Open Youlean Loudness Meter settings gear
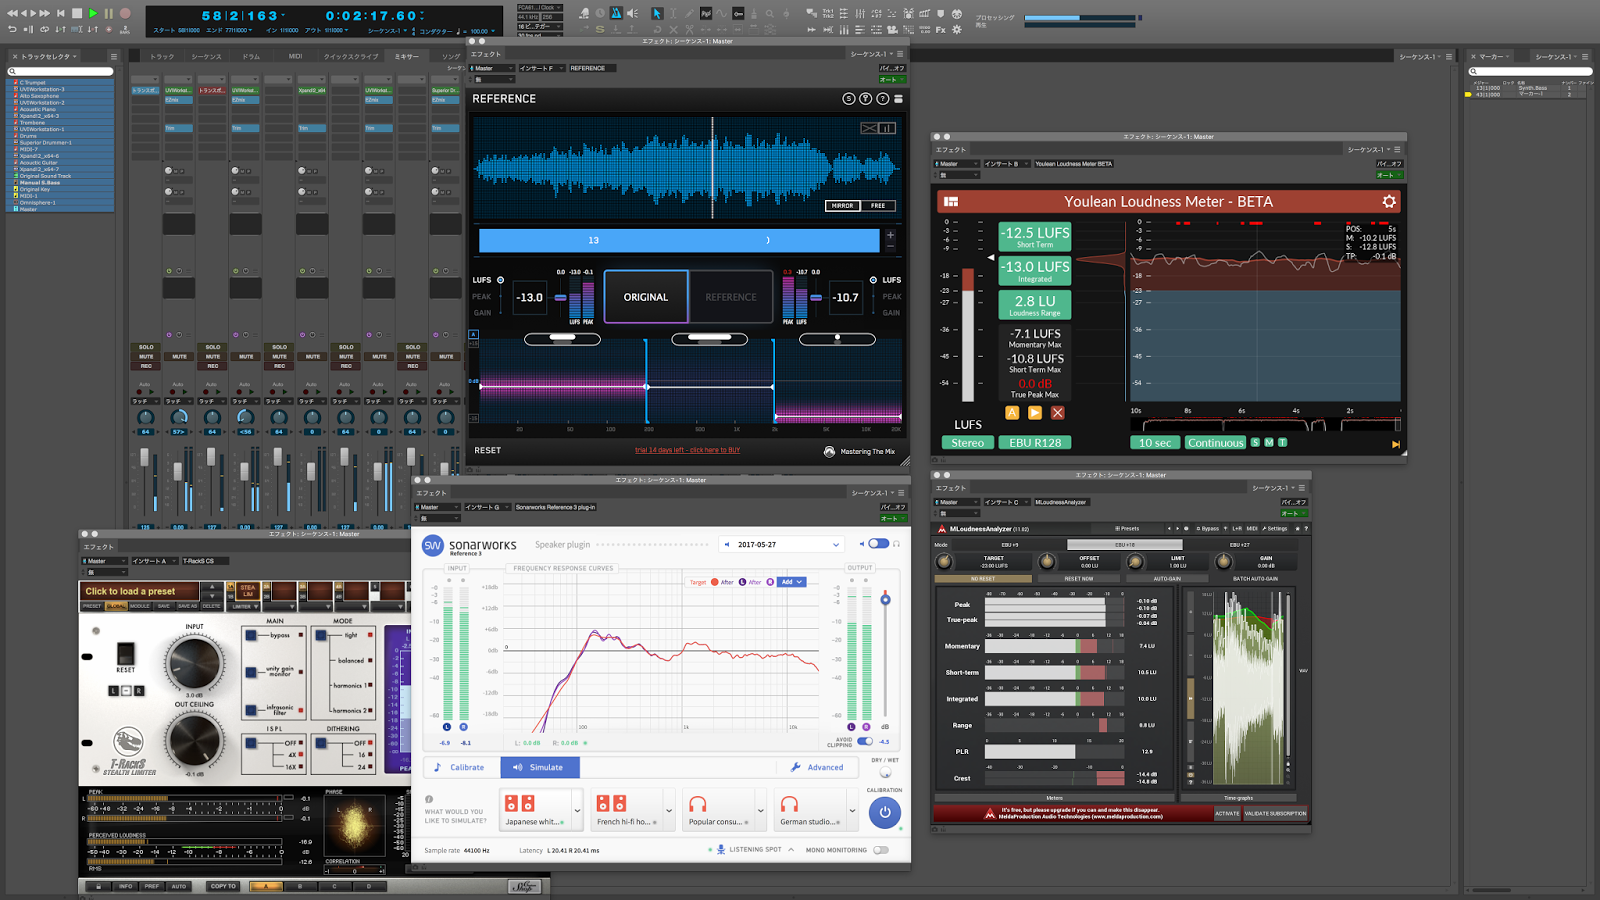 click(x=1388, y=201)
